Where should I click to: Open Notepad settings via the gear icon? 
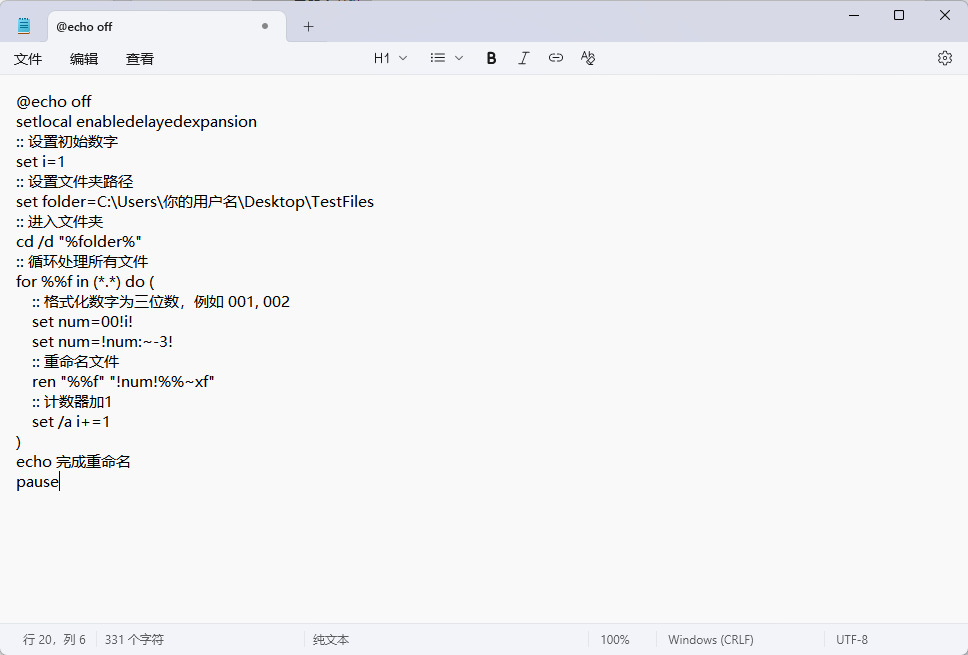945,58
